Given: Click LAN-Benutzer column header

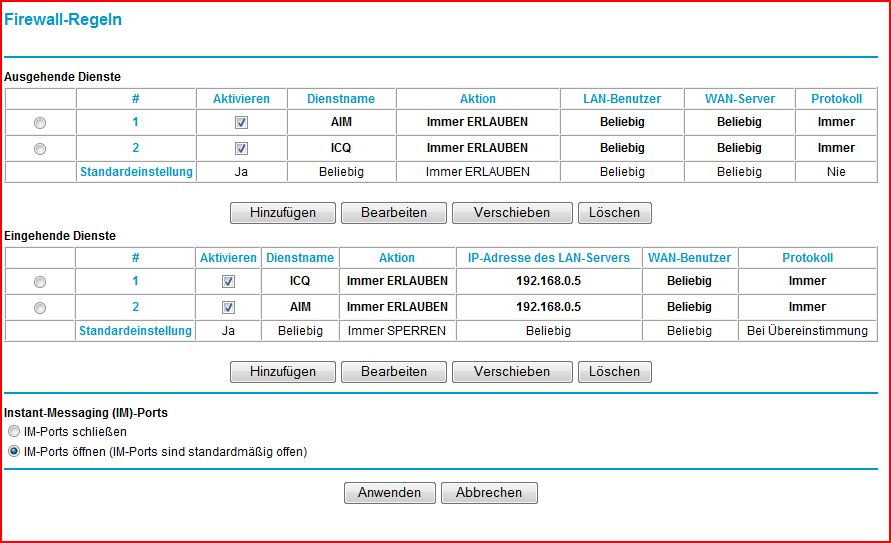Looking at the screenshot, I should 622,99.
